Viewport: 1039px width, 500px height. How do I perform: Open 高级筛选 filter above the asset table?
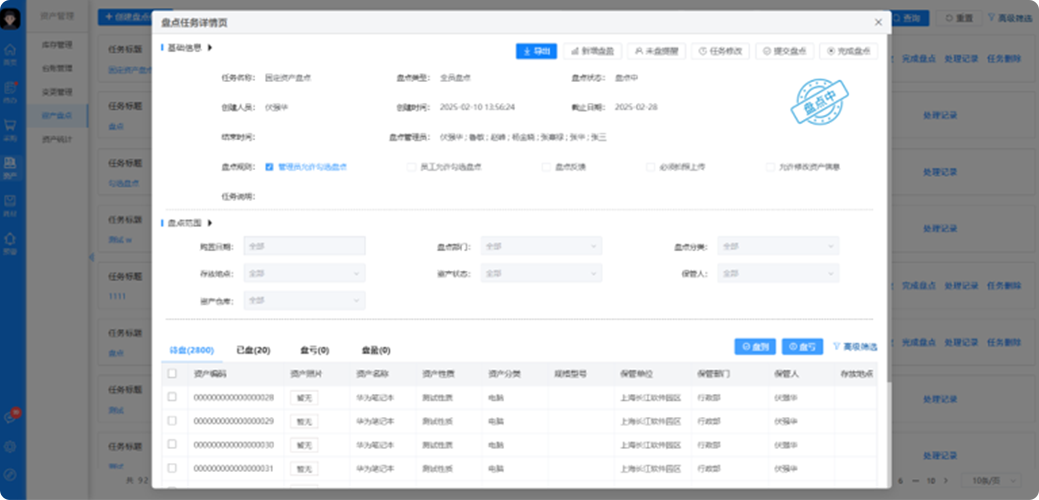855,347
